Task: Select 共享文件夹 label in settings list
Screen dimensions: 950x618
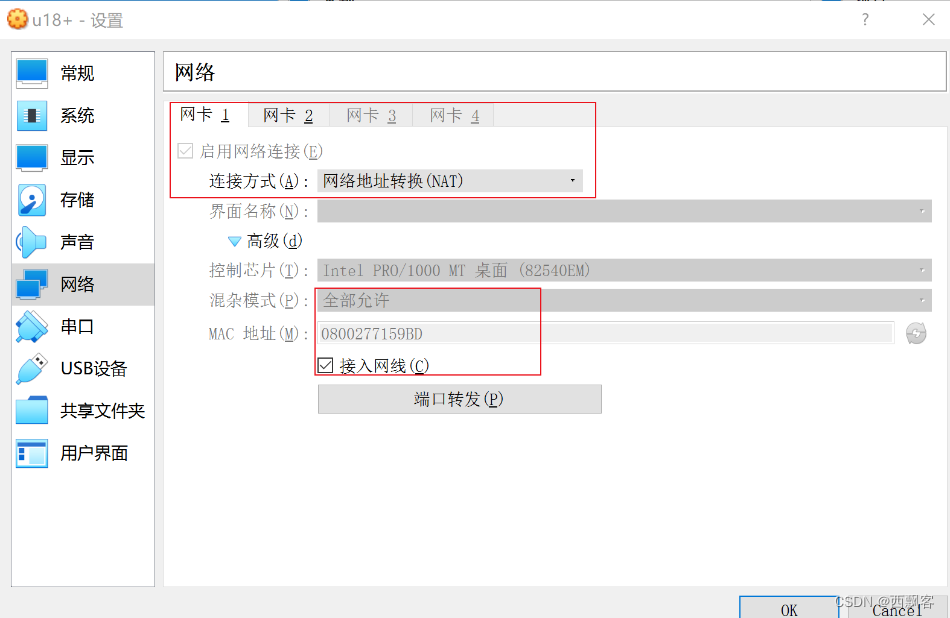Action: [103, 411]
